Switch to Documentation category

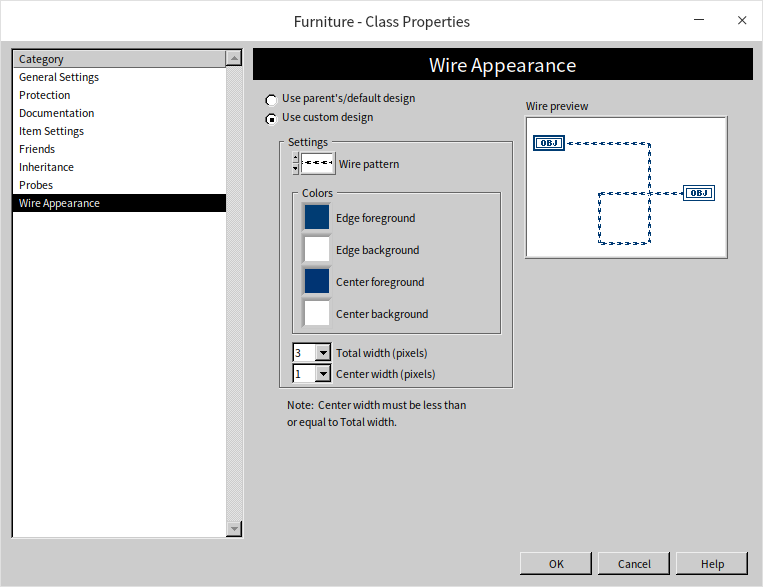click(57, 113)
